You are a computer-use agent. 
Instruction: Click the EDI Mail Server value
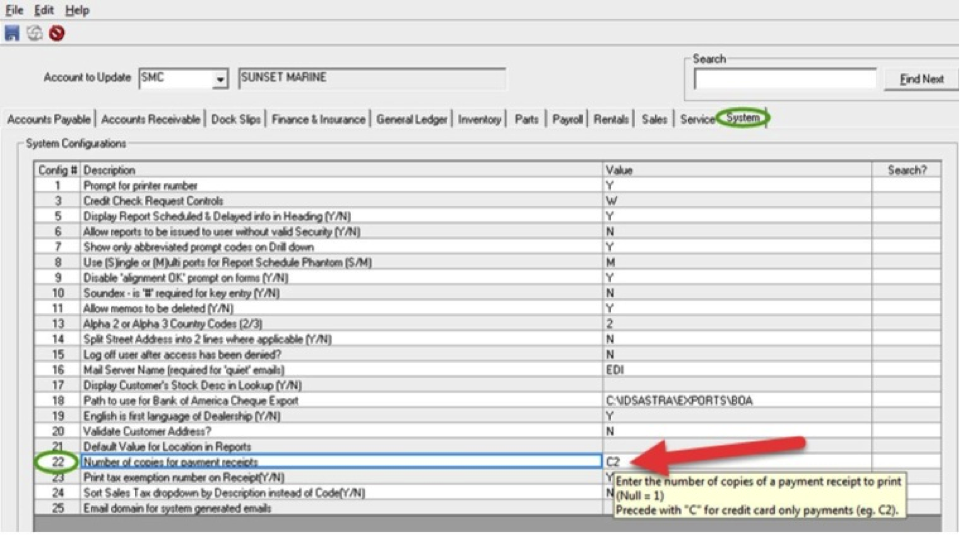pos(737,370)
